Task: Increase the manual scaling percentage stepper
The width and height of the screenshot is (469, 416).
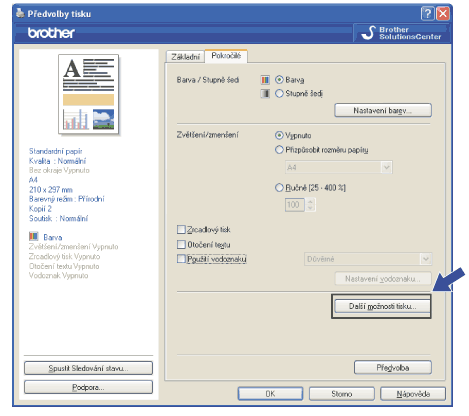Action: click(310, 201)
